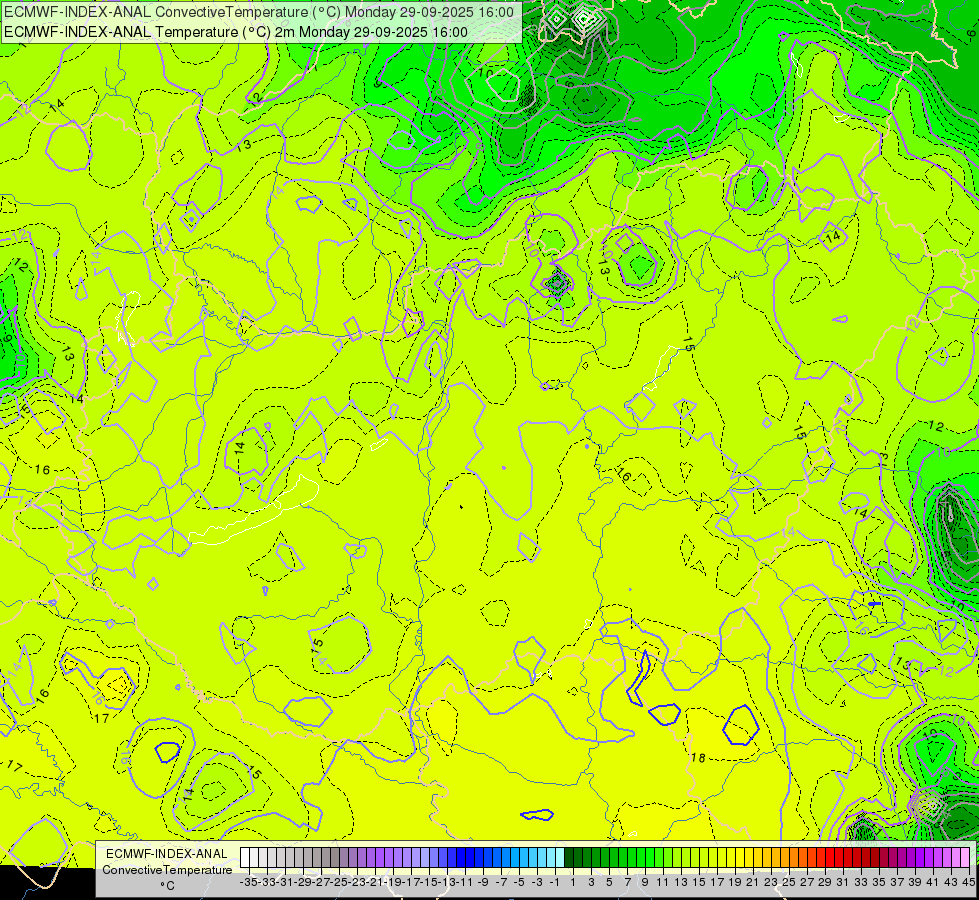Image resolution: width=979 pixels, height=900 pixels.
Task: Click the 27 legend scale value
Action: click(807, 883)
